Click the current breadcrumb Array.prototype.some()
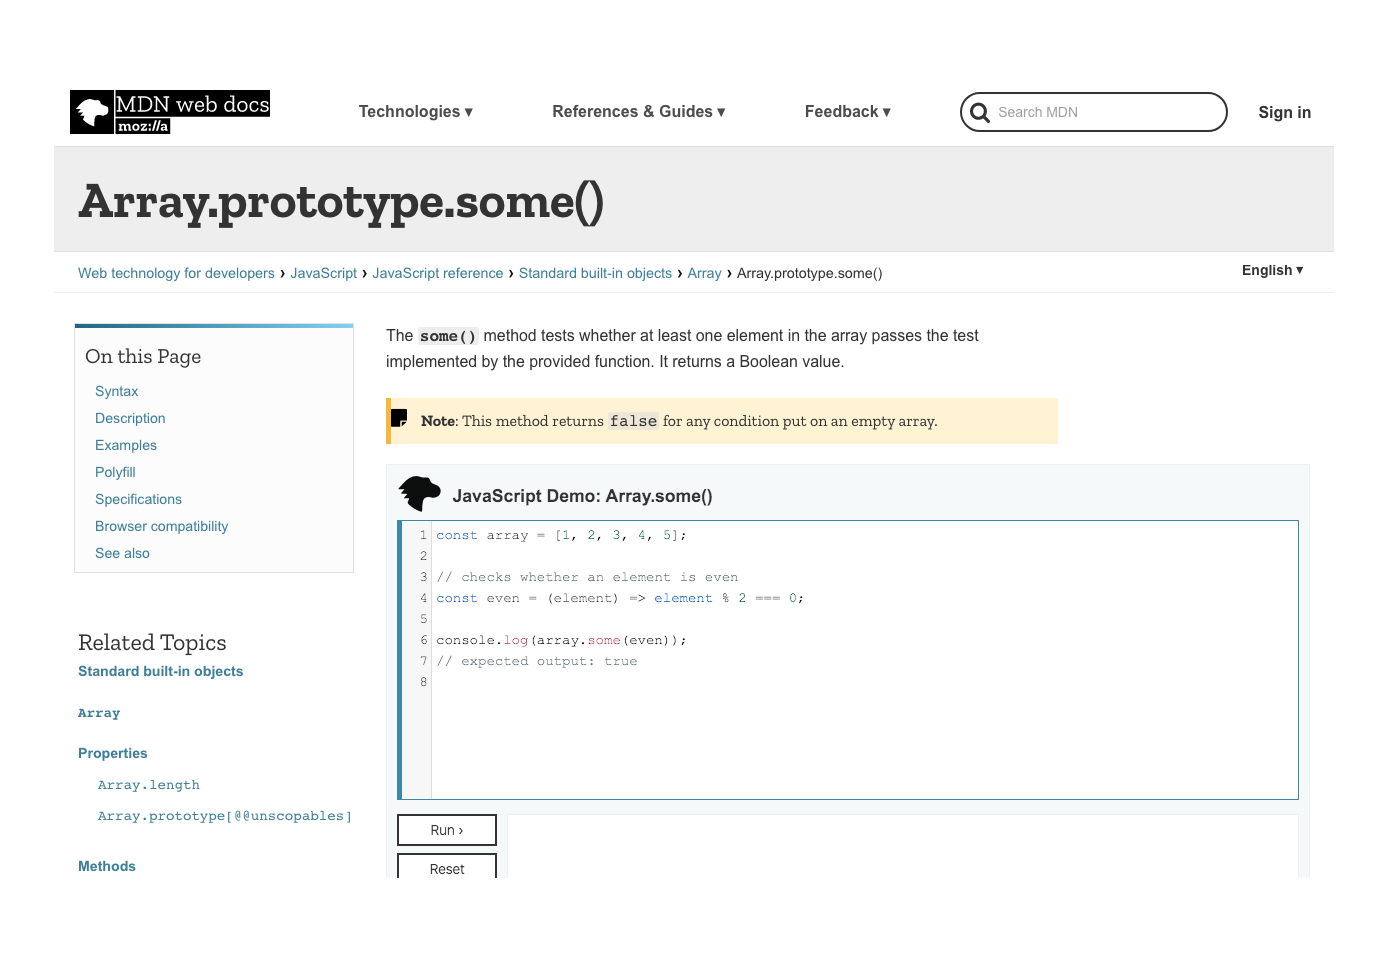The width and height of the screenshot is (1388, 955). pyautogui.click(x=810, y=273)
